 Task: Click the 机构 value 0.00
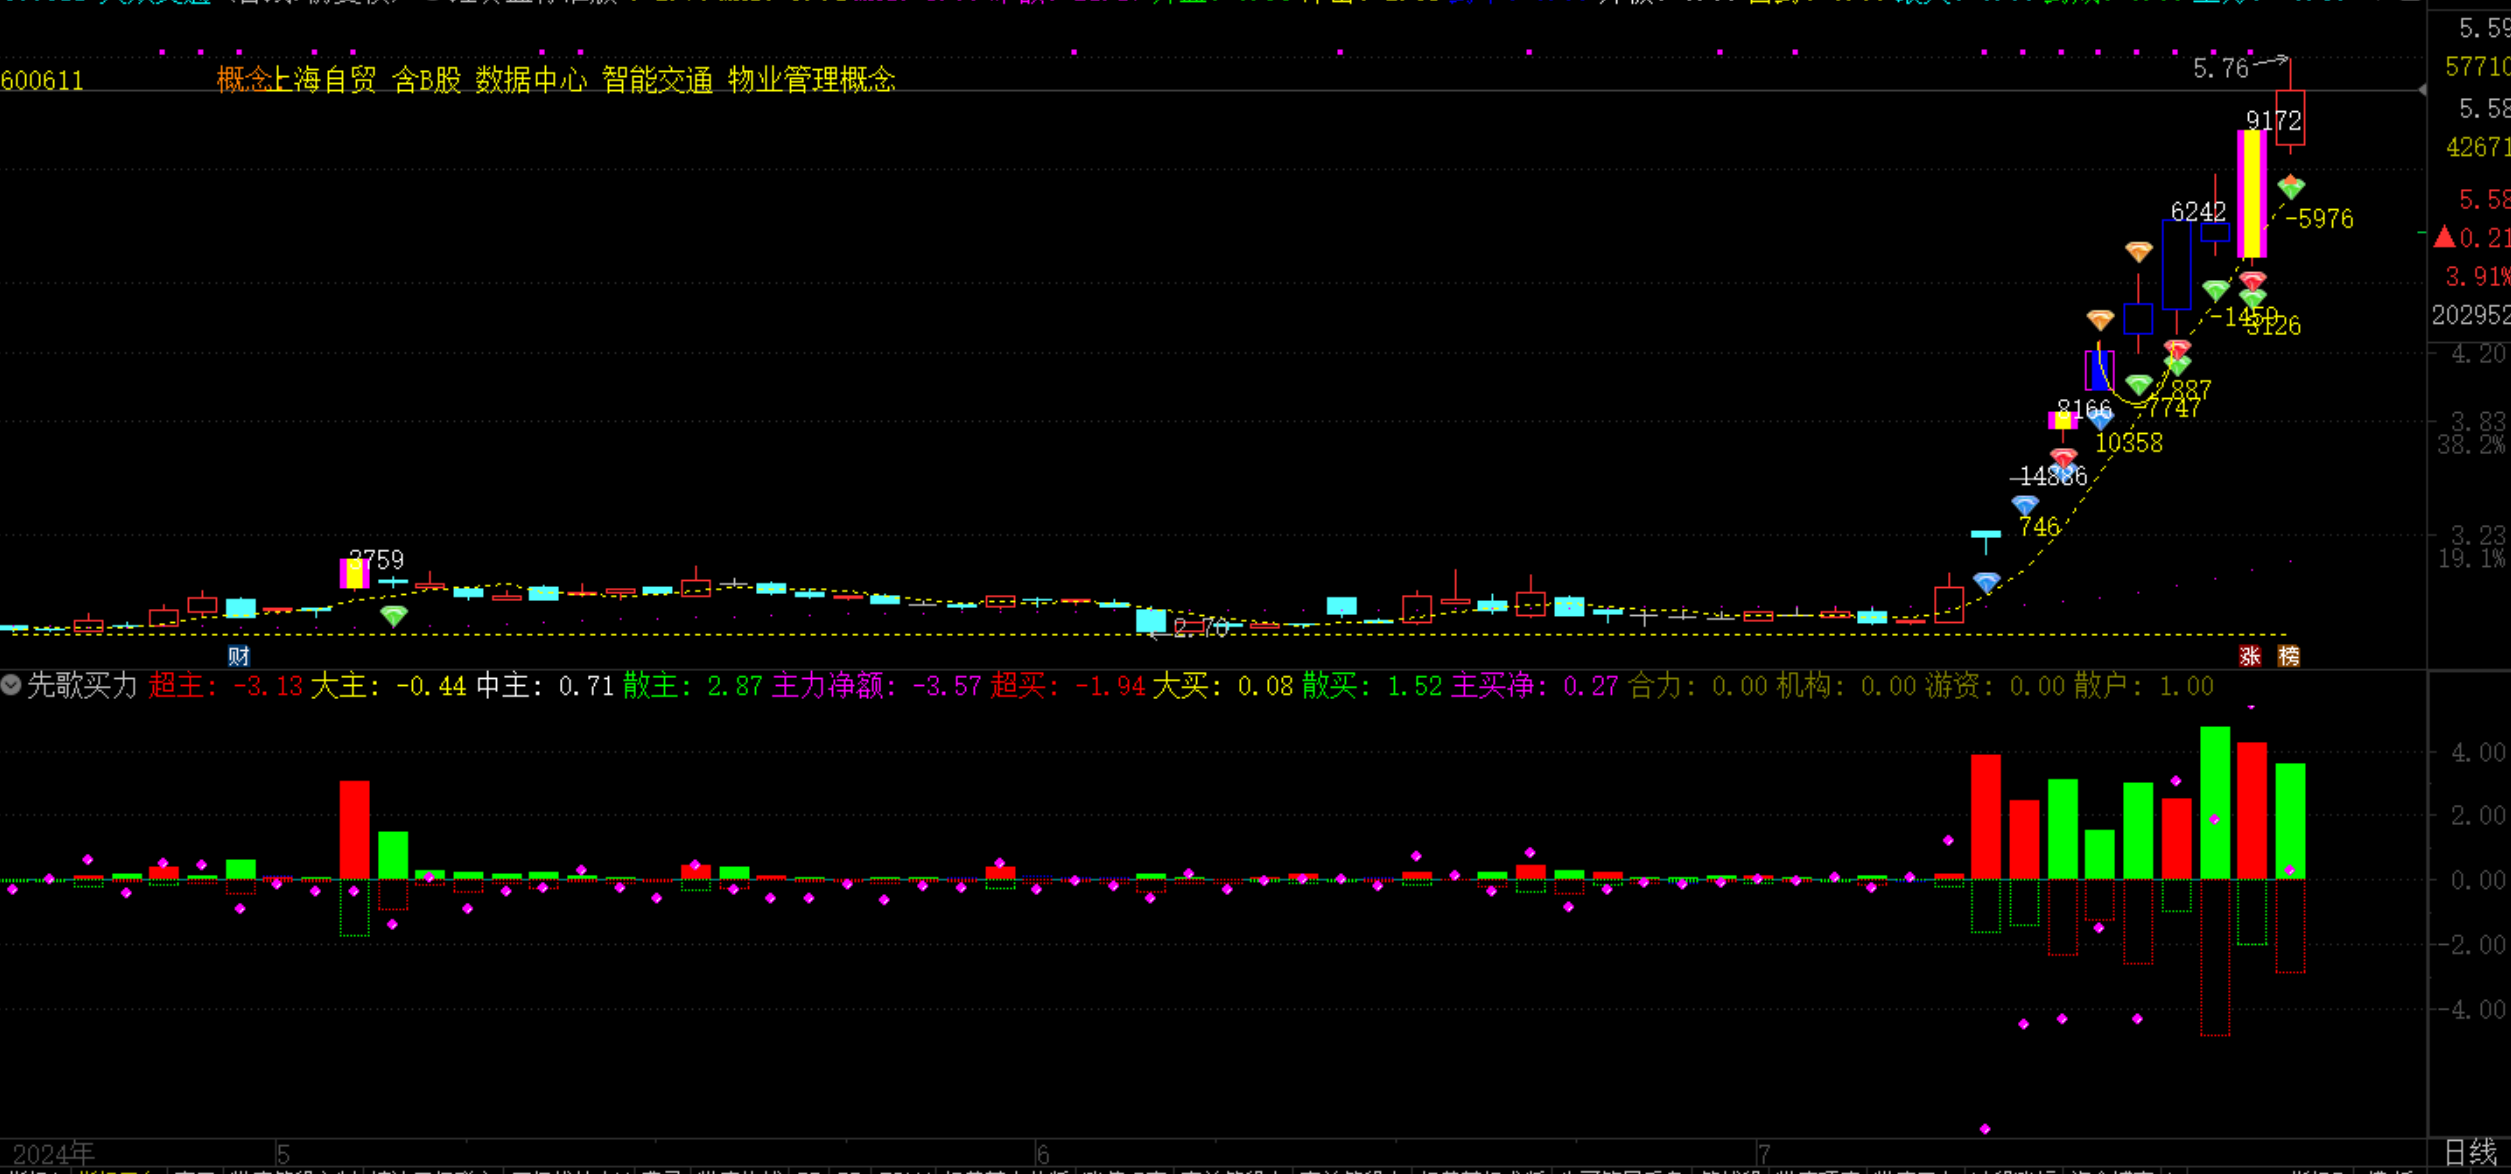(1889, 687)
